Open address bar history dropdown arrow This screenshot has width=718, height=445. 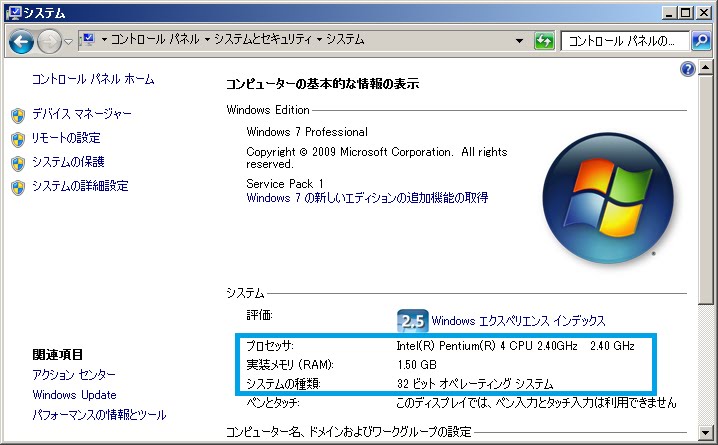tap(519, 41)
